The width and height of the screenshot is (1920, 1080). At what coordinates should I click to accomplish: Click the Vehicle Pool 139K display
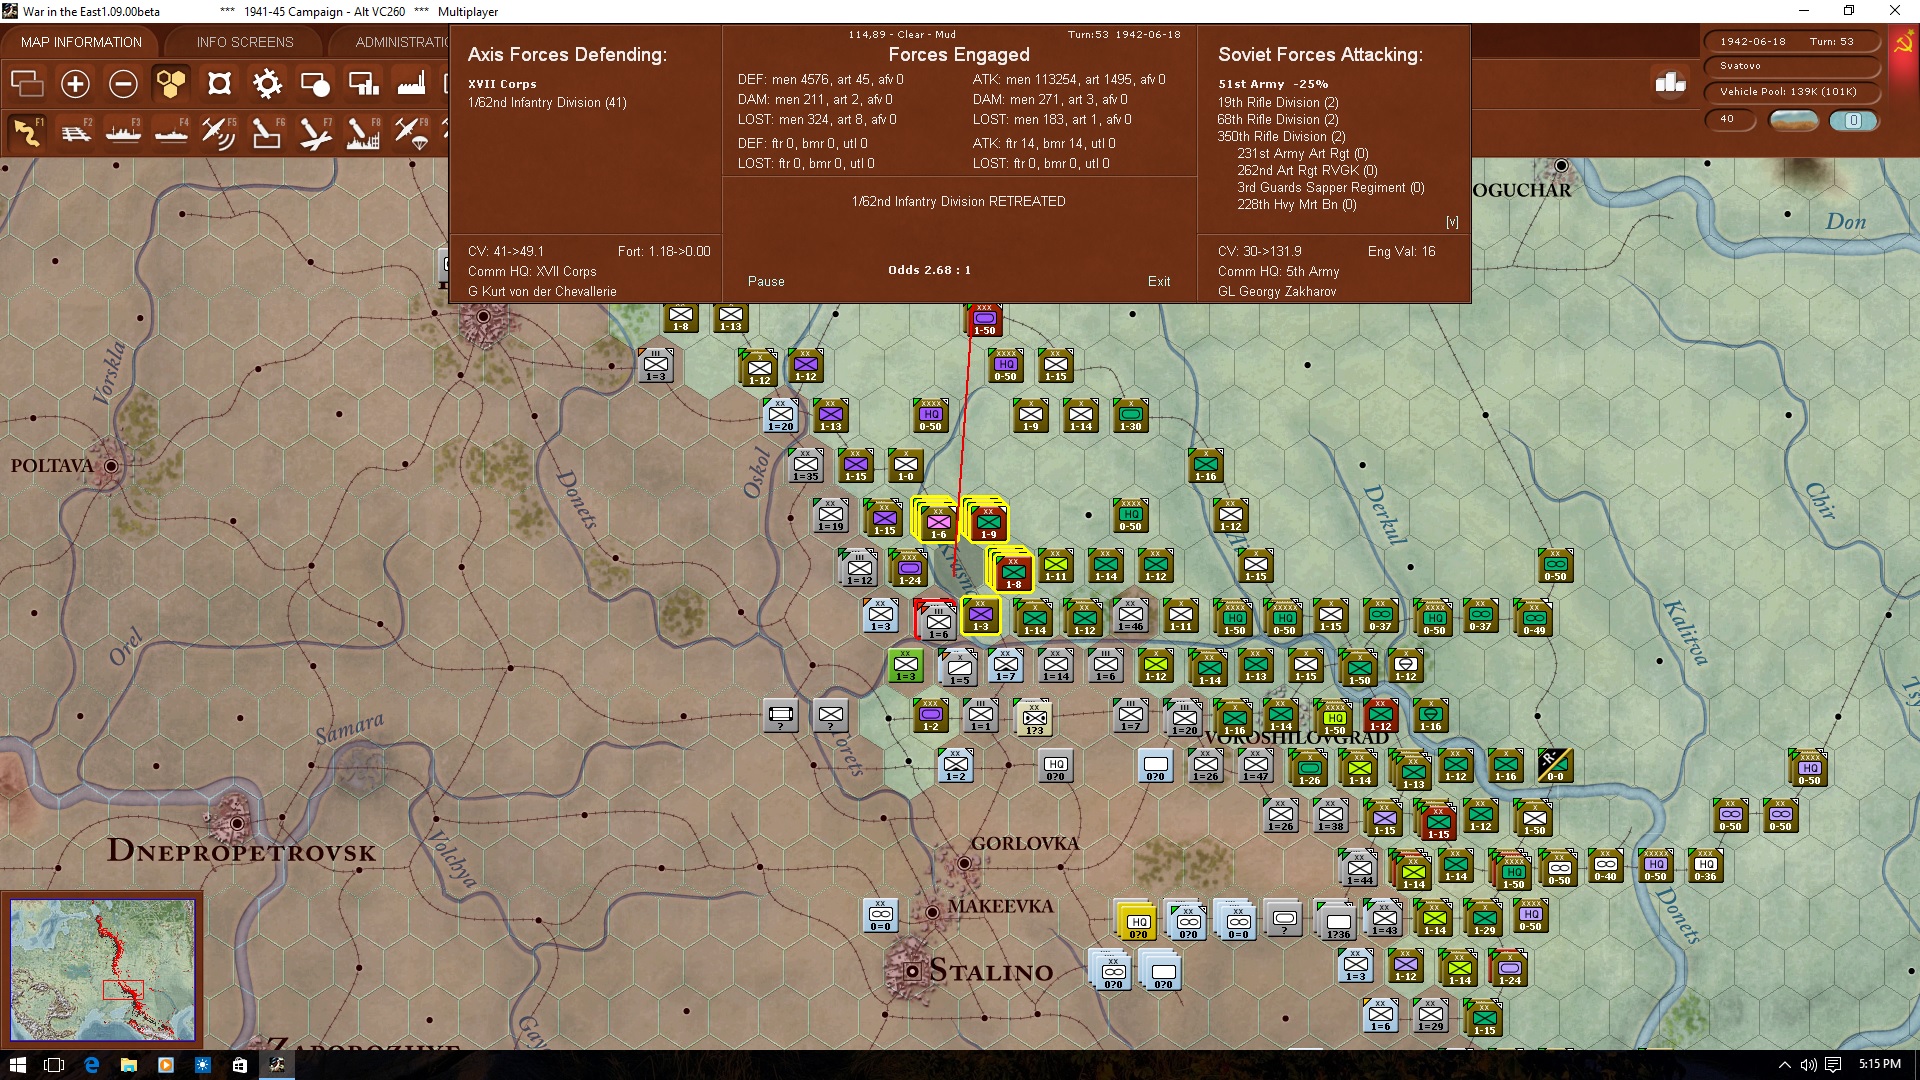click(1791, 92)
